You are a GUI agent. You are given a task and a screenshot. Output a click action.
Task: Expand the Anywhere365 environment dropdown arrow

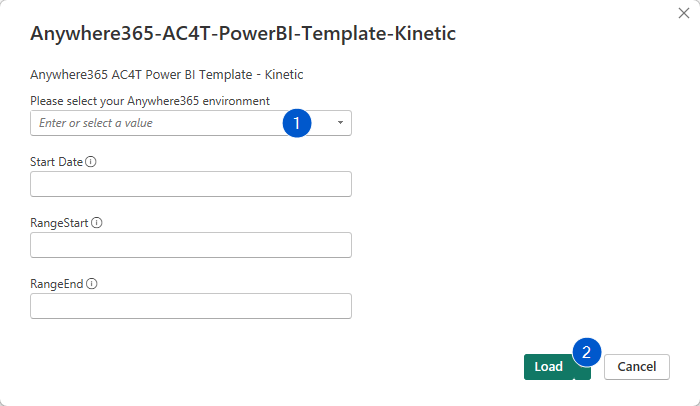click(340, 123)
